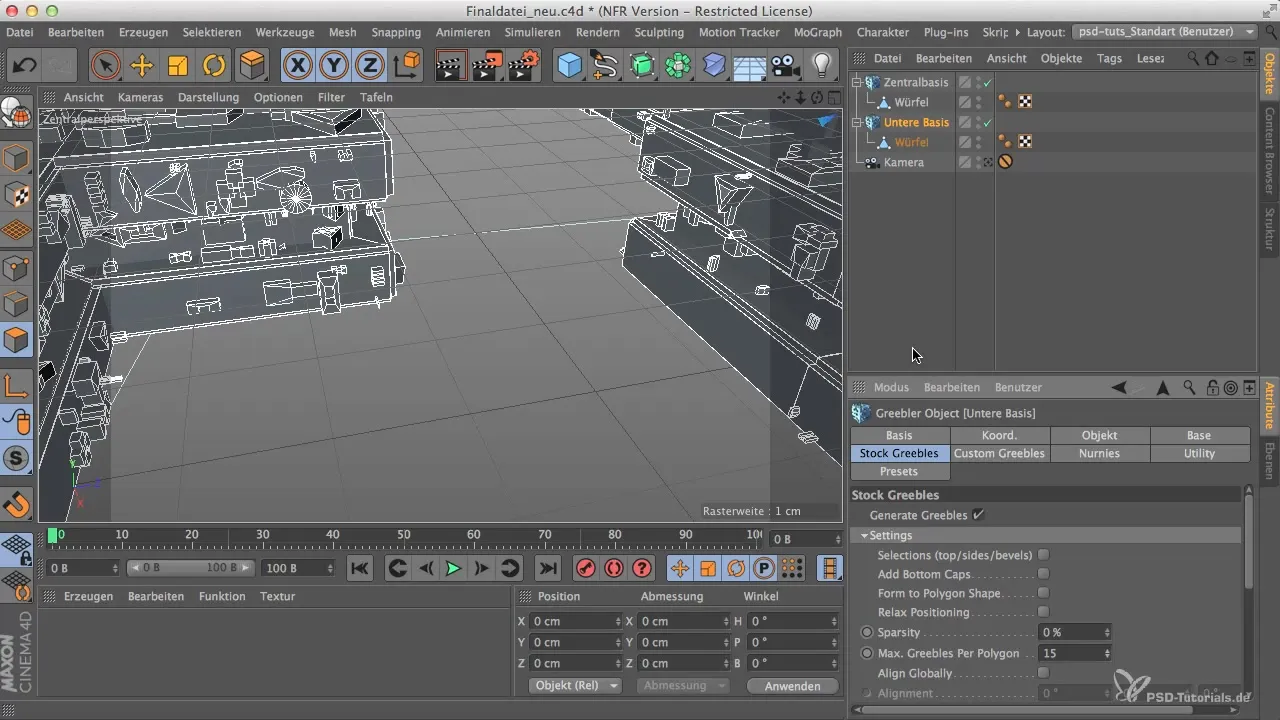Toggle Z axis lock
This screenshot has width=1280, height=720.
(370, 66)
